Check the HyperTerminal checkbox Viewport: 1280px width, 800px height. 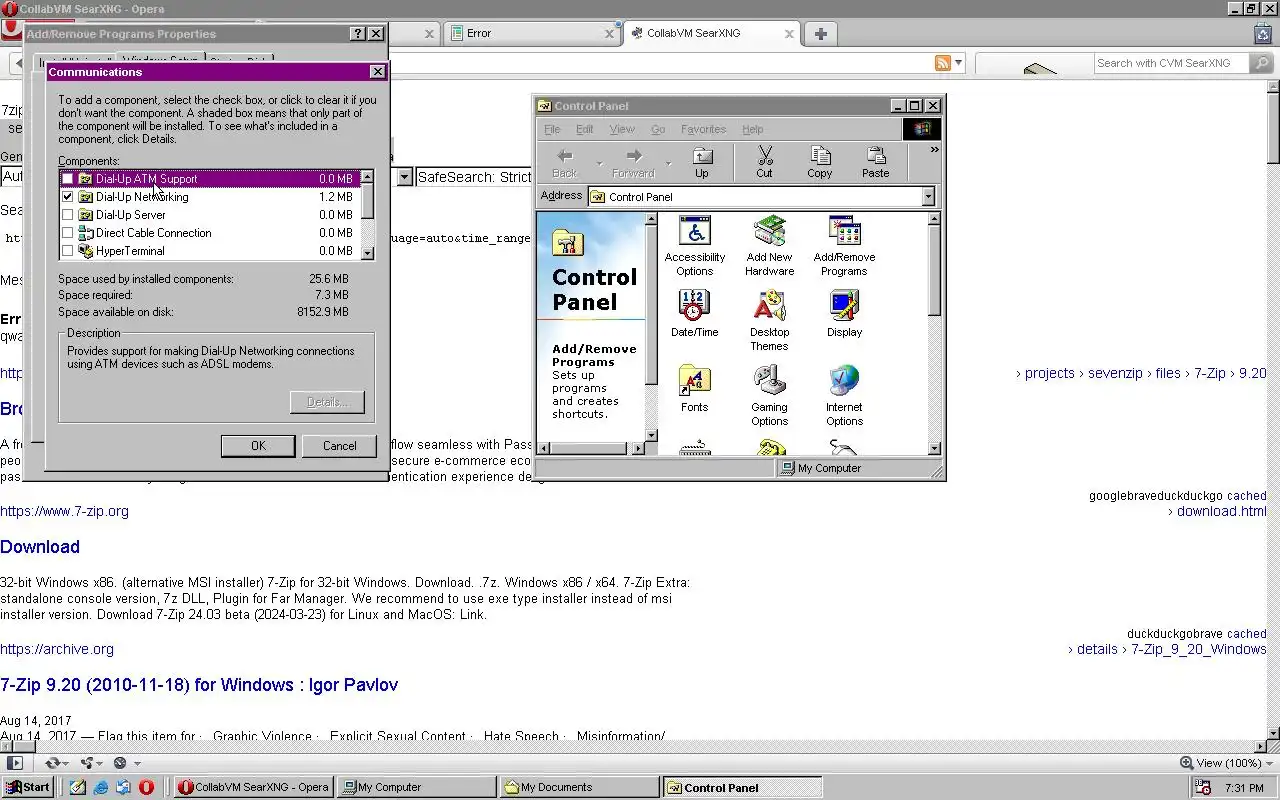pos(68,251)
